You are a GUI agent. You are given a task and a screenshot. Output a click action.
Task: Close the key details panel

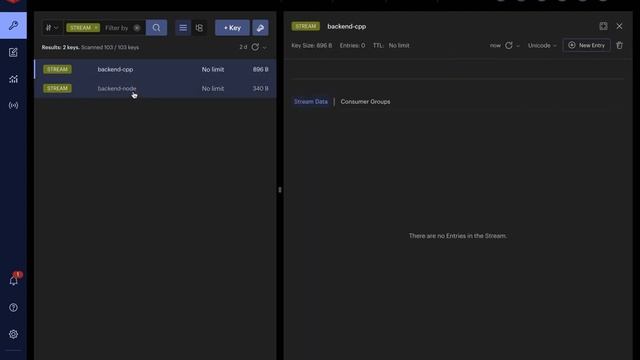619,26
